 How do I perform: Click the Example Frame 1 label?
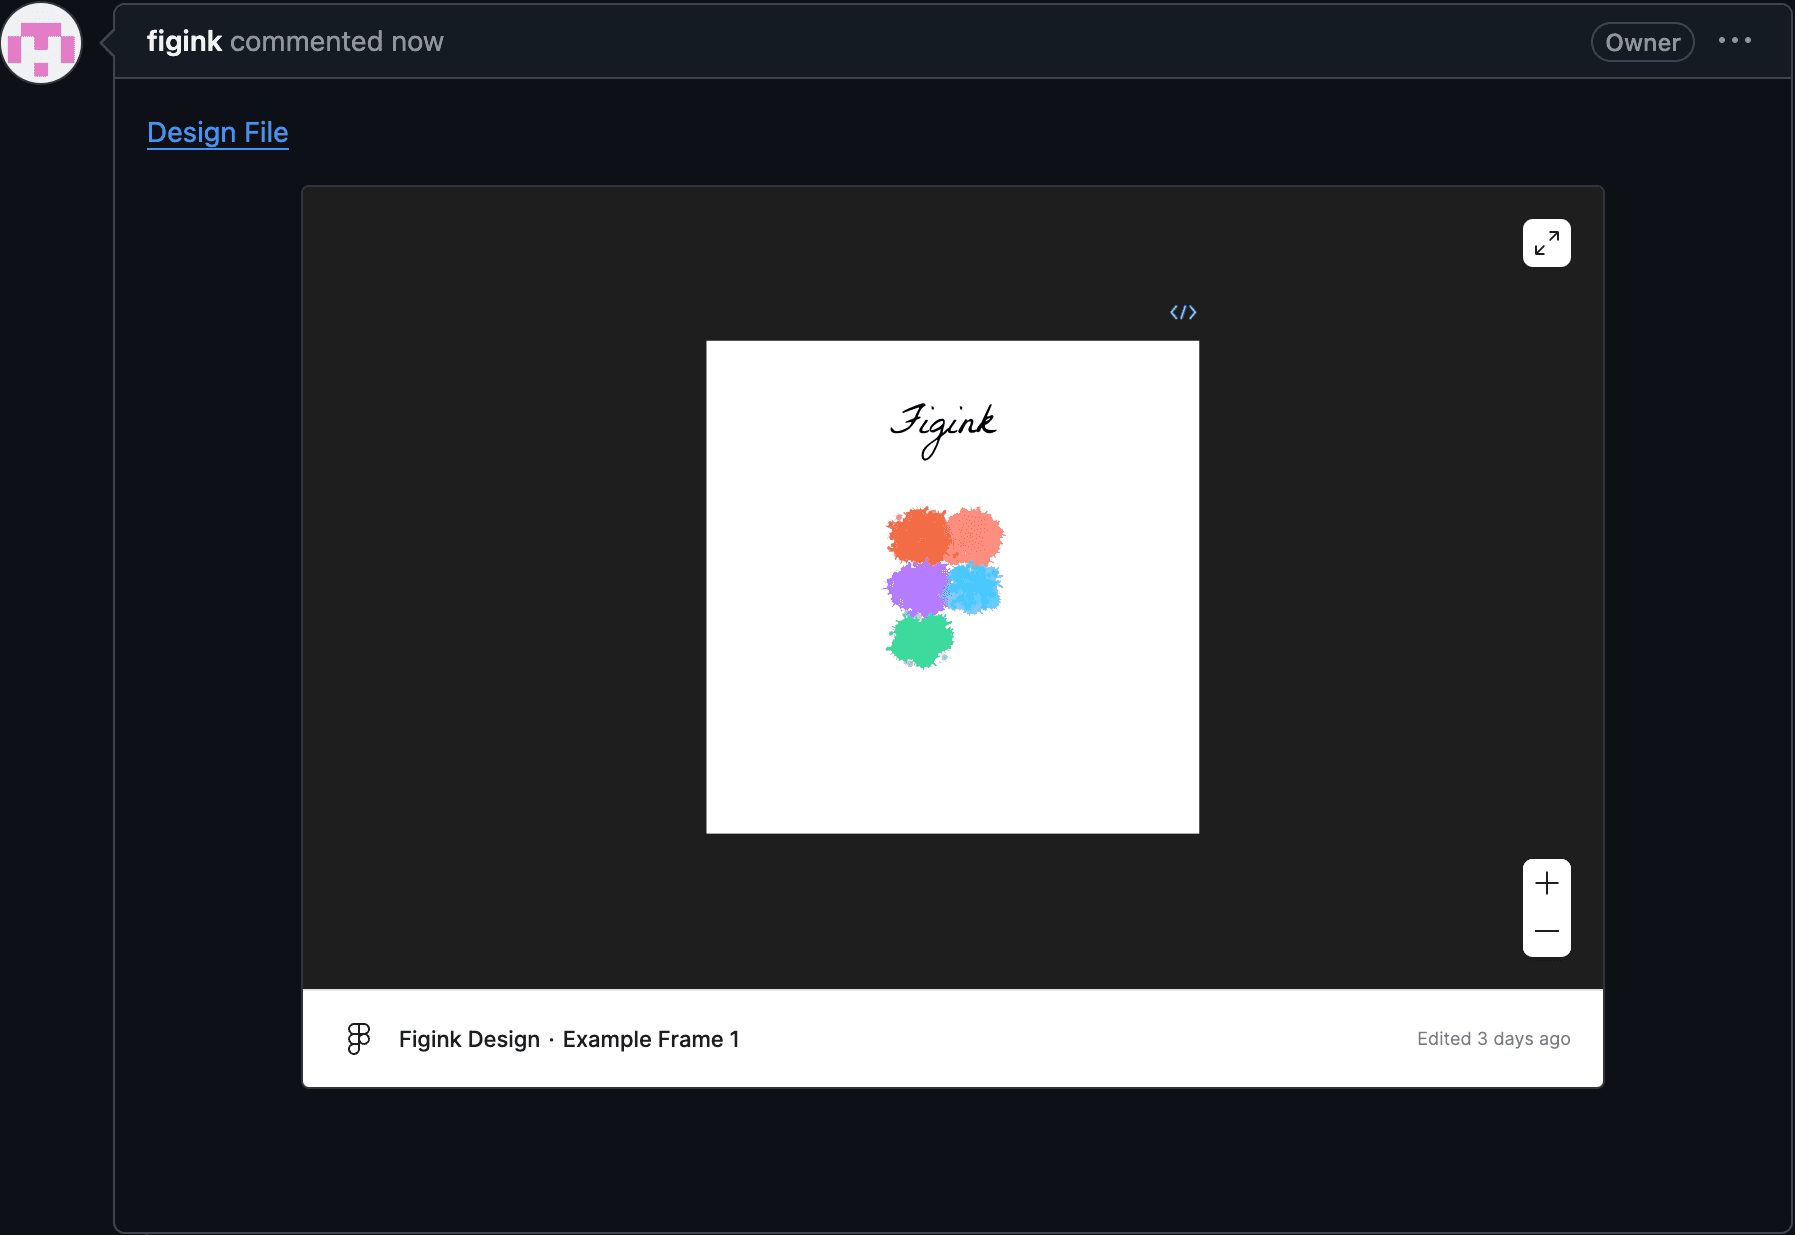651,1039
